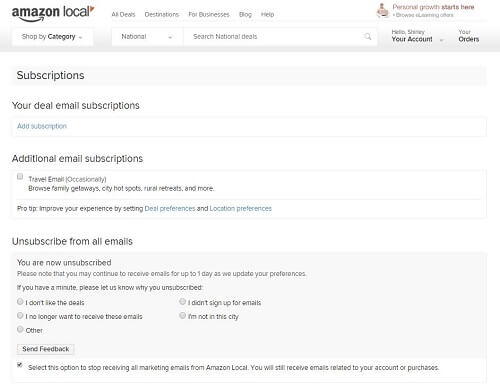500x389 pixels.
Task: Check the Travel Email checkbox
Action: pyautogui.click(x=20, y=176)
